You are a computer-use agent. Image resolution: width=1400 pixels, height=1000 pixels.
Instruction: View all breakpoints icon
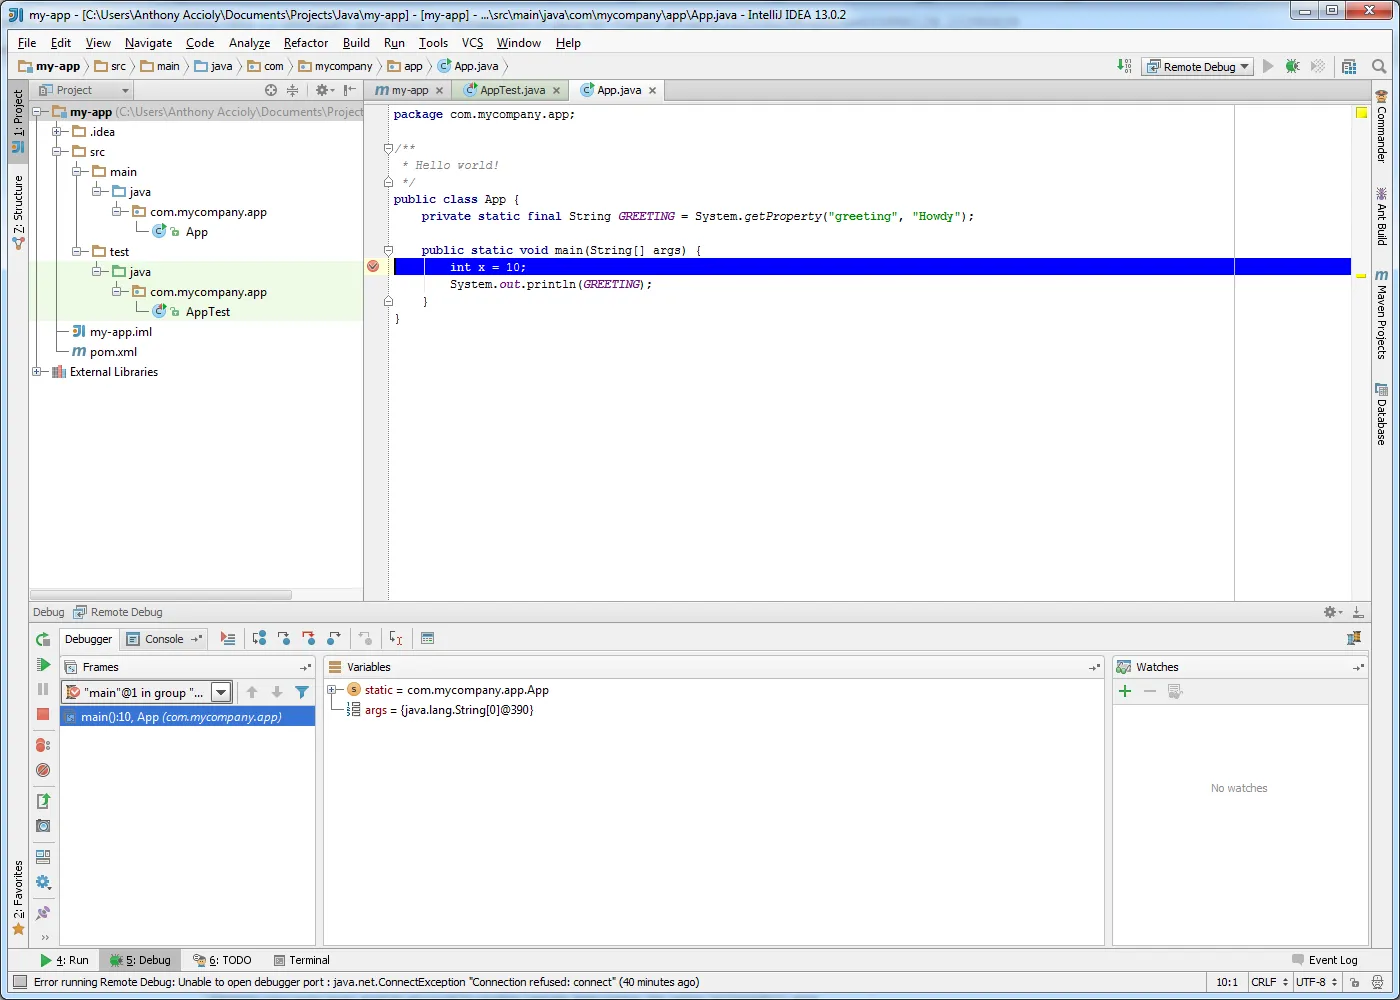tap(43, 745)
